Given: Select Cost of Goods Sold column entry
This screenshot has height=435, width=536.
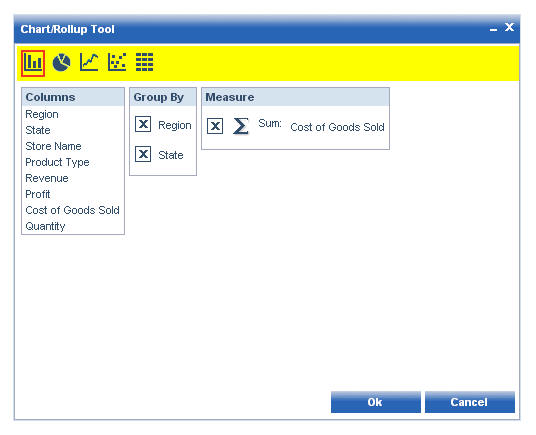Looking at the screenshot, I should [72, 210].
